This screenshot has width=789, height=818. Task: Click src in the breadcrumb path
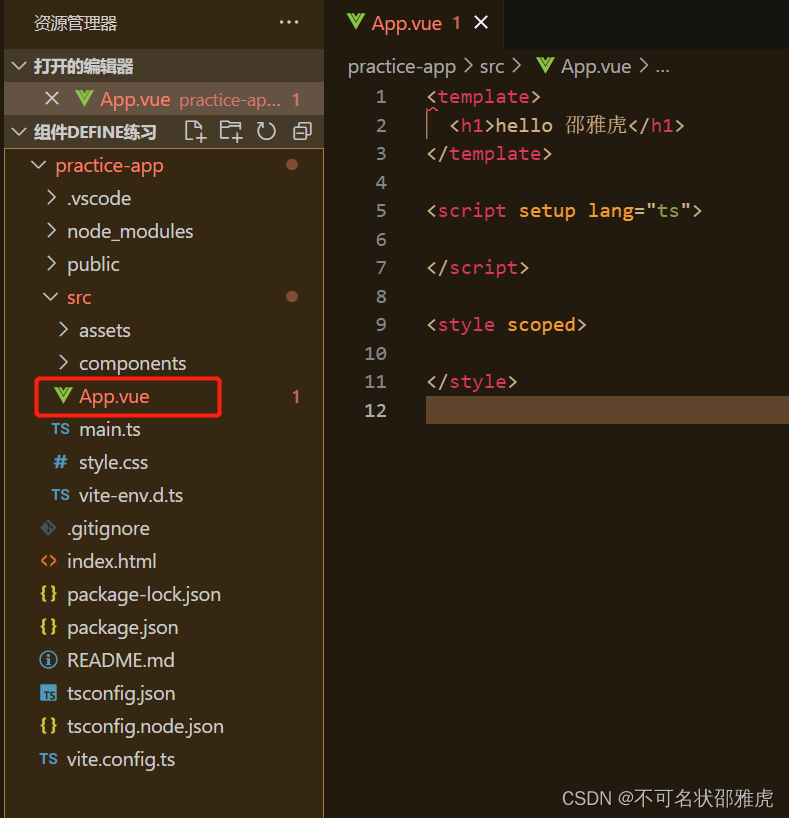[x=492, y=67]
